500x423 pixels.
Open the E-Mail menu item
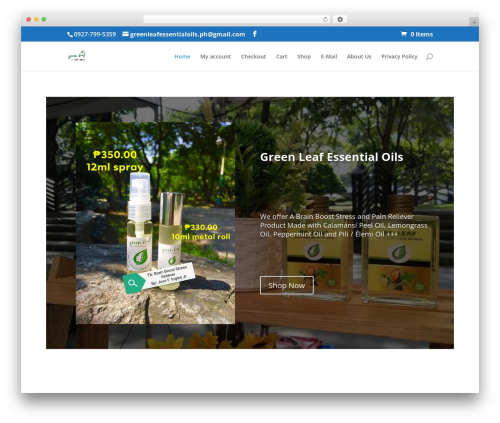coord(329,57)
